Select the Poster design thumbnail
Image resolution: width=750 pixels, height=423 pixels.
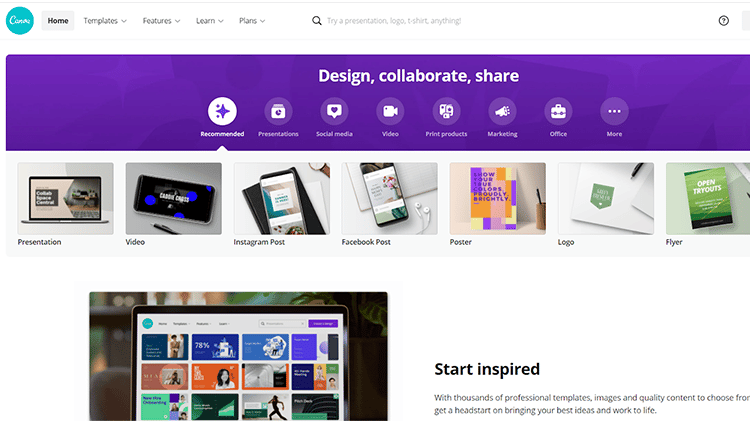pyautogui.click(x=497, y=199)
